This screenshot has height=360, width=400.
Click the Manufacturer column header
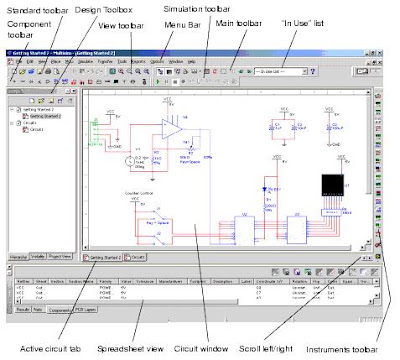pyautogui.click(x=171, y=282)
